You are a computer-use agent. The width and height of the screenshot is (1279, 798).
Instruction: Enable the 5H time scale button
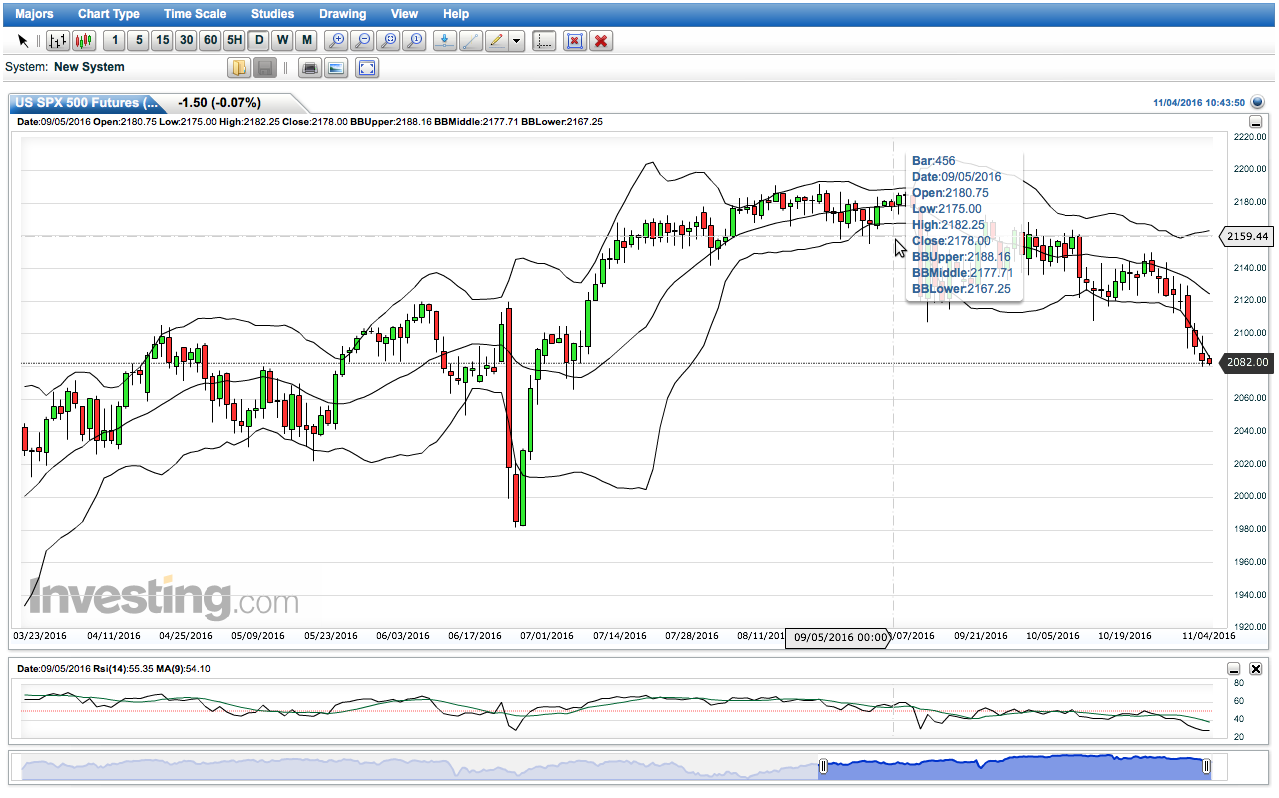[x=233, y=41]
